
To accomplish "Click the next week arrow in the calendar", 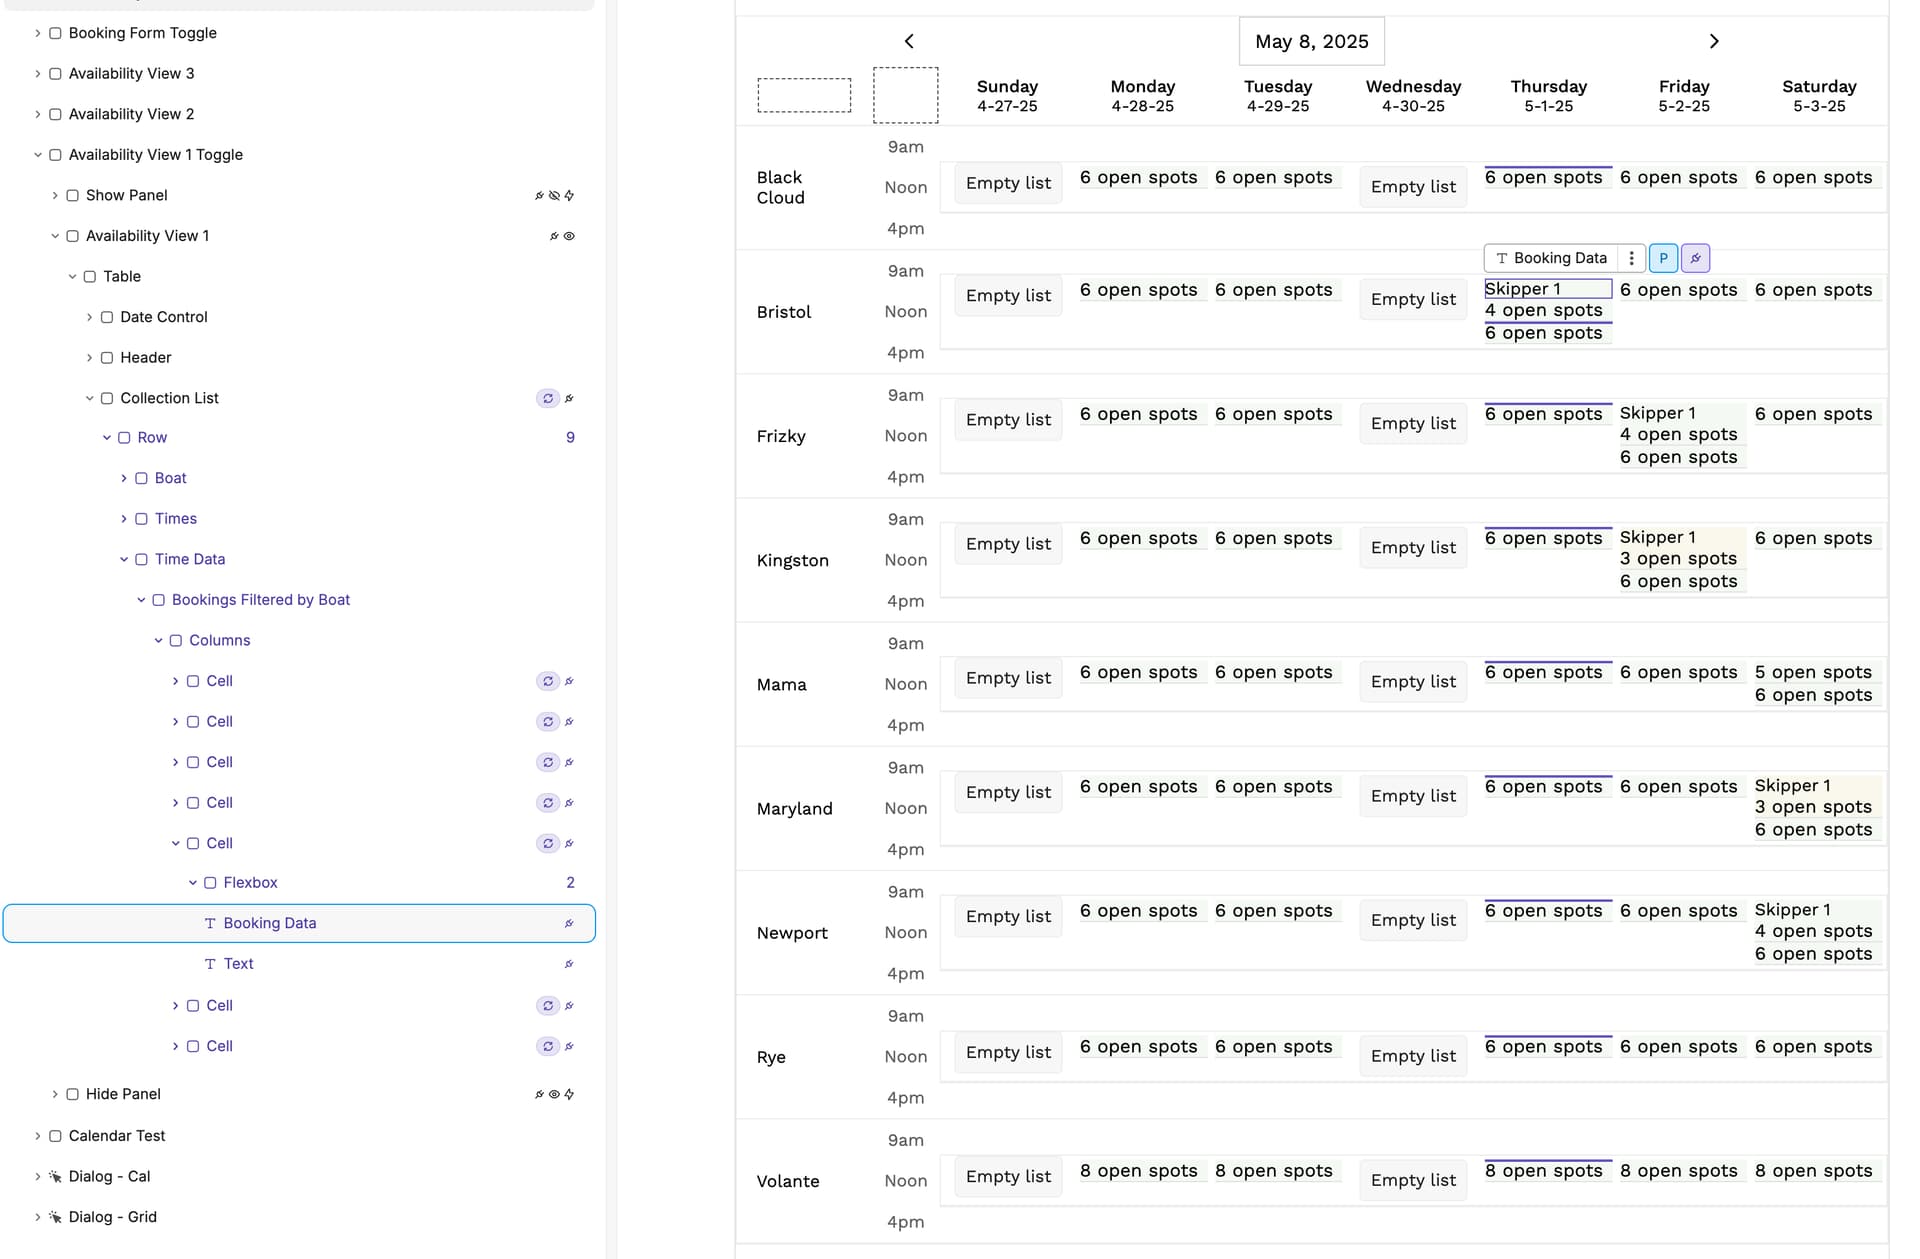I will pyautogui.click(x=1714, y=41).
